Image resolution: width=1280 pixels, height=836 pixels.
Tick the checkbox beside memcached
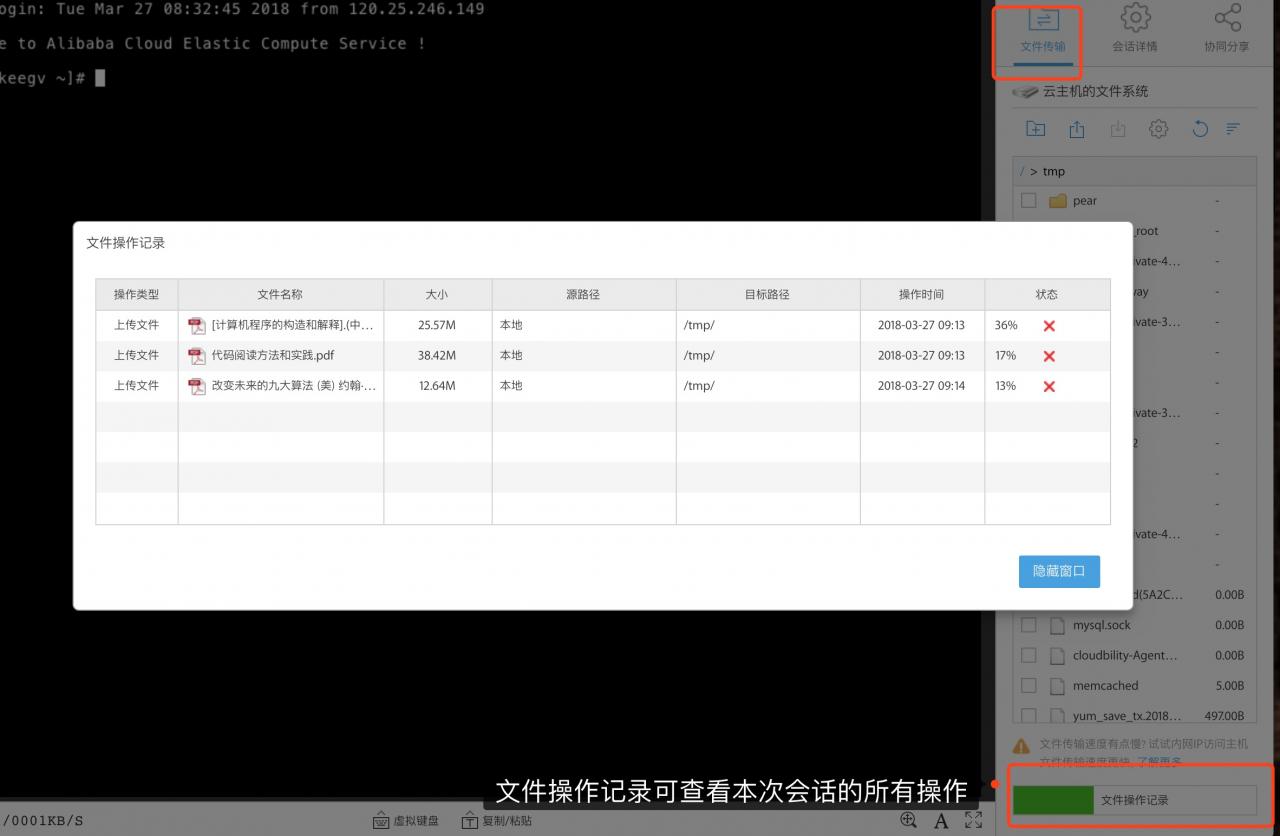pyautogui.click(x=1028, y=686)
